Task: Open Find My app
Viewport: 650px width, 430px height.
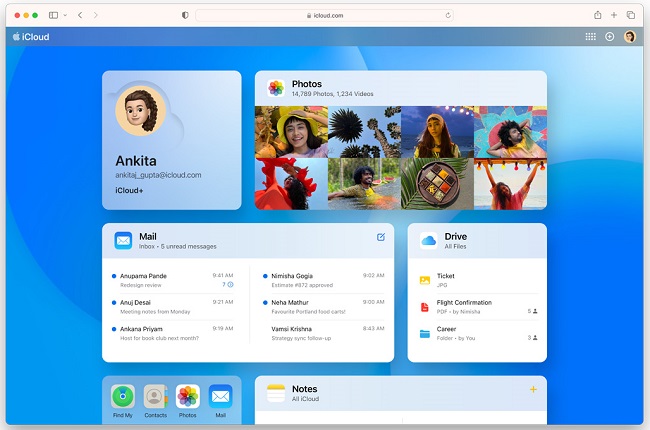Action: click(123, 401)
